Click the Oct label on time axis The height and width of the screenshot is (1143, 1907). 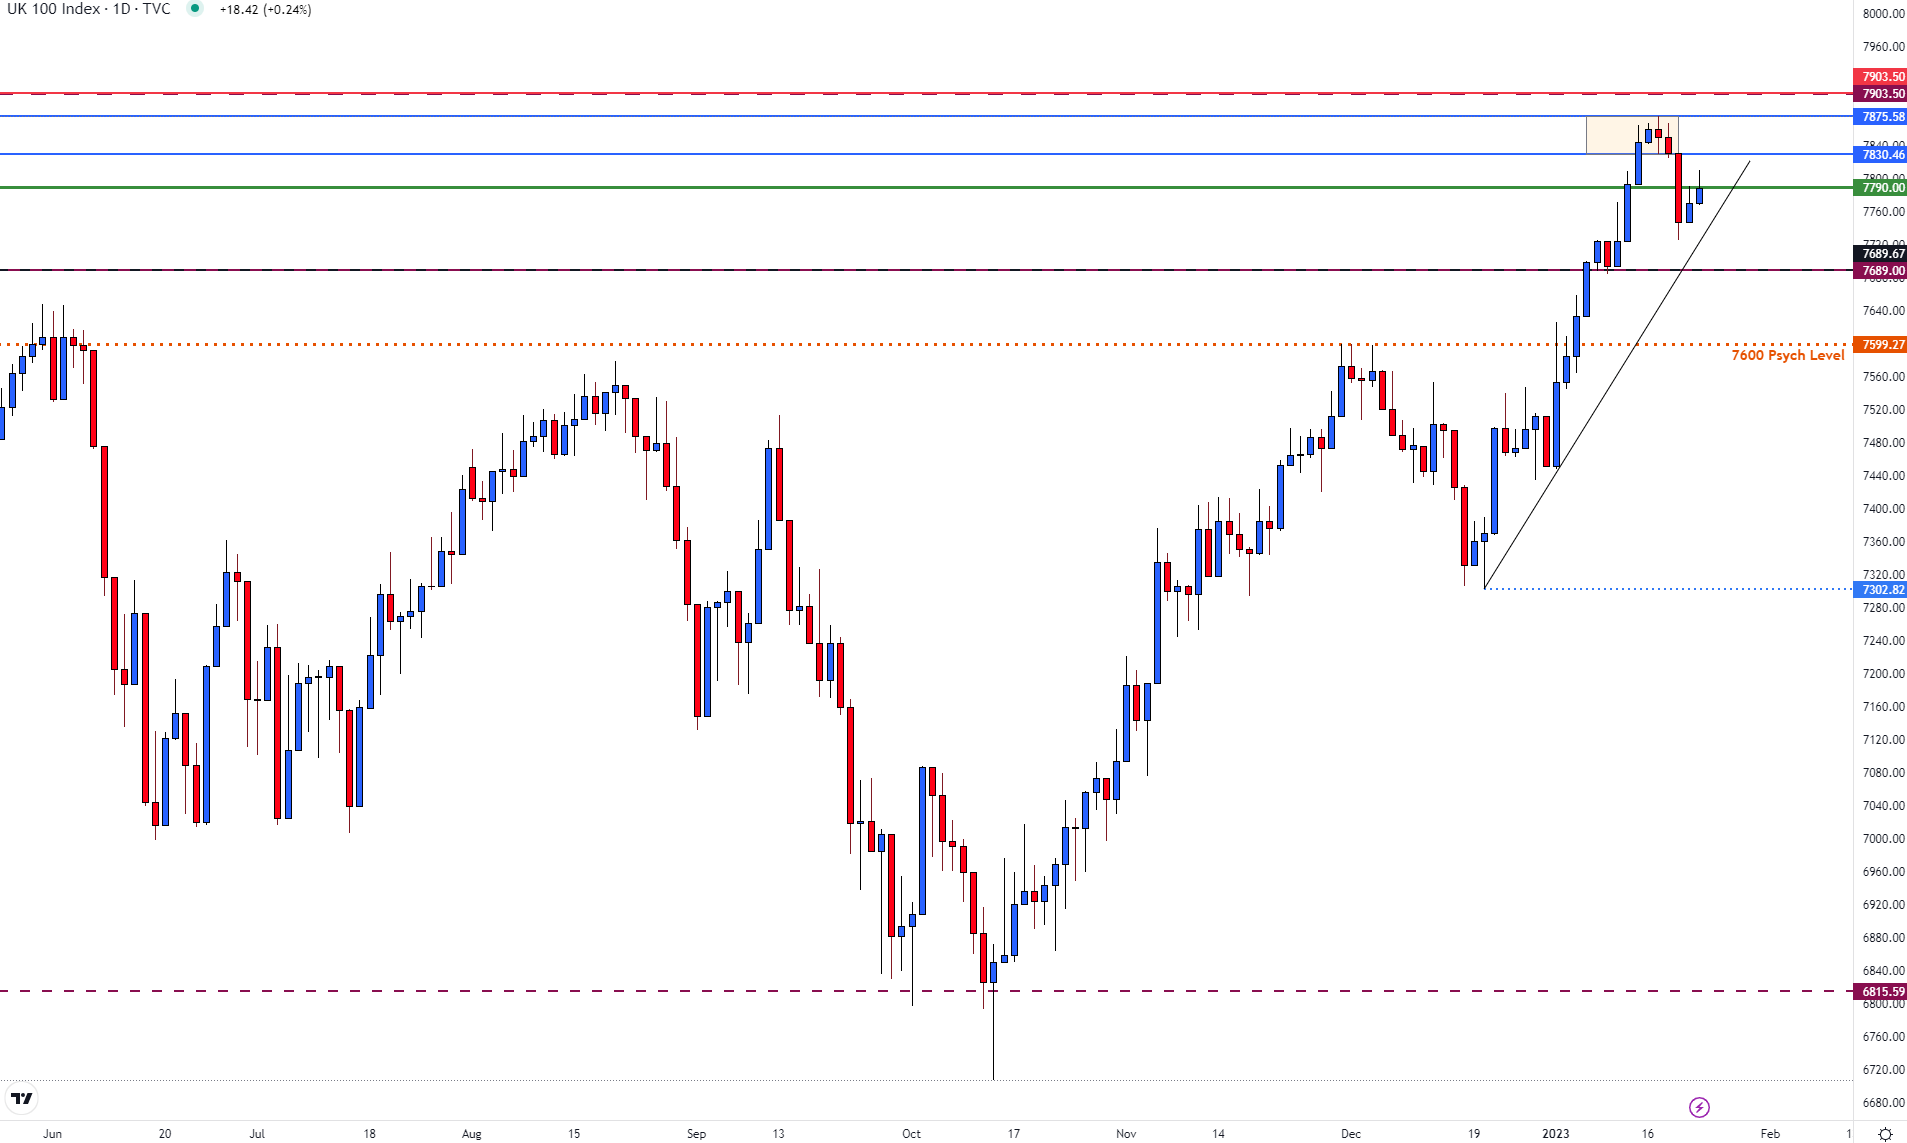(911, 1134)
